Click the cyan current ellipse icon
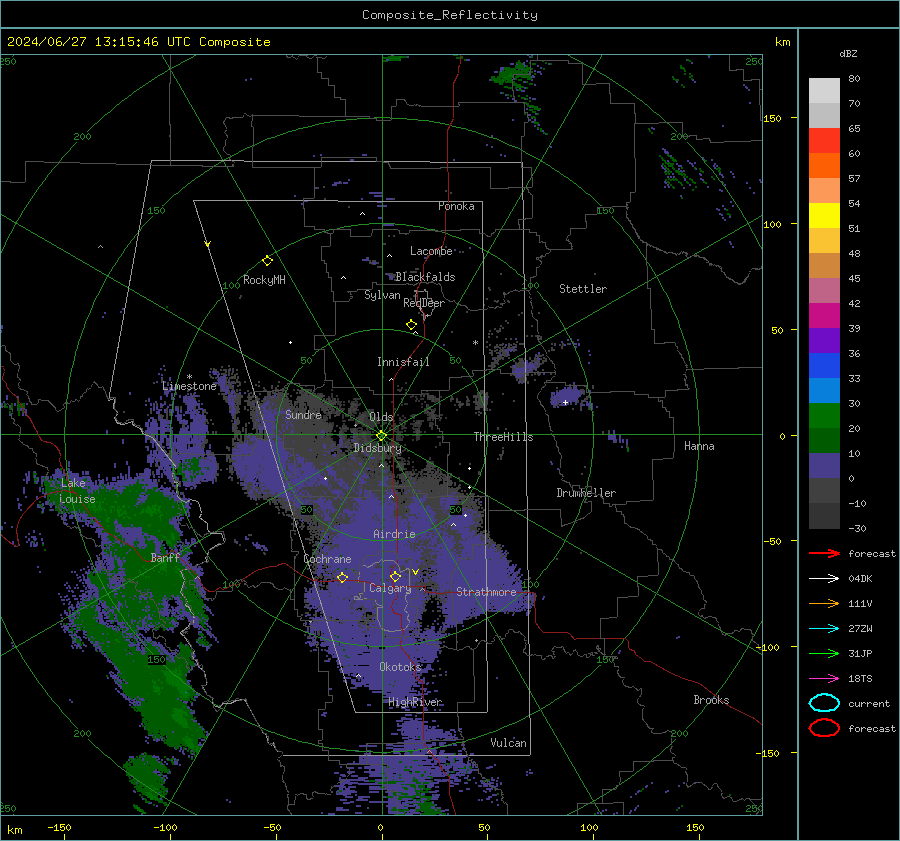 (x=824, y=703)
